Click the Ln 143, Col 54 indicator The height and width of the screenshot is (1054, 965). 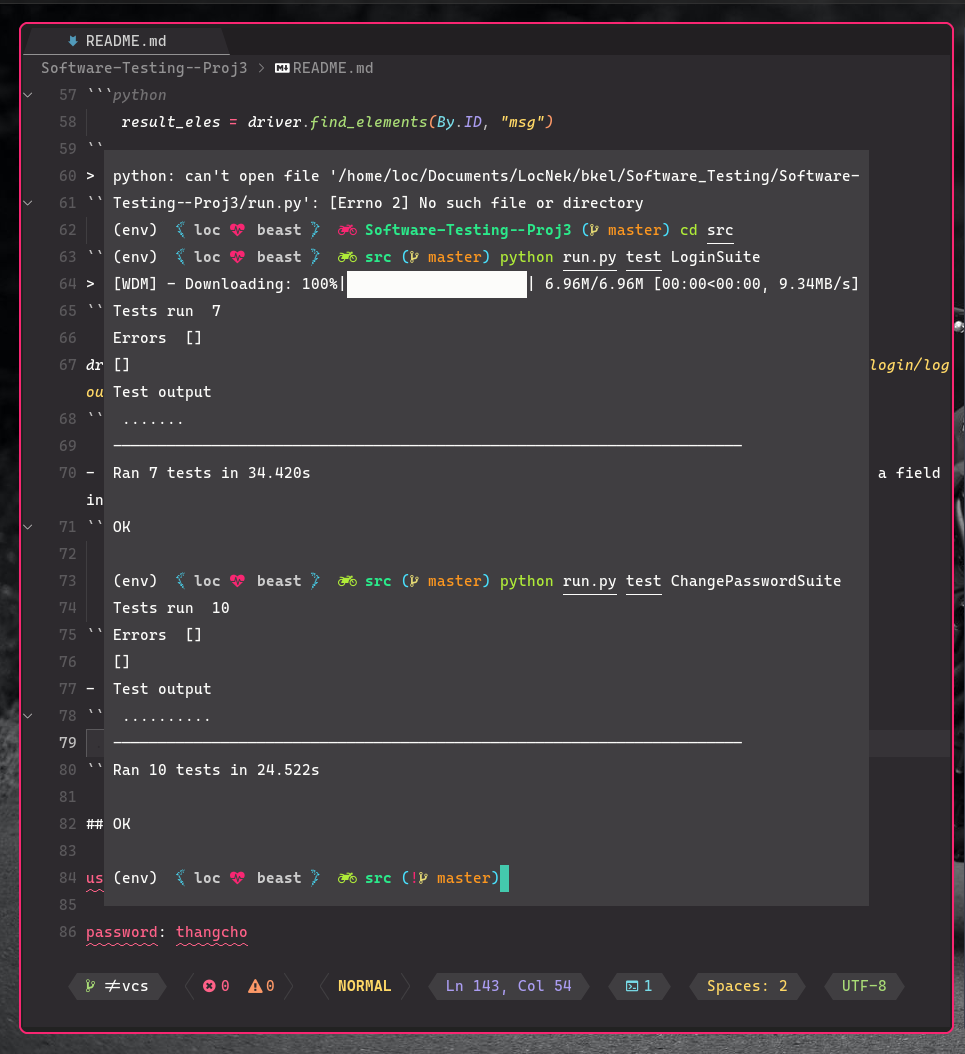click(509, 986)
